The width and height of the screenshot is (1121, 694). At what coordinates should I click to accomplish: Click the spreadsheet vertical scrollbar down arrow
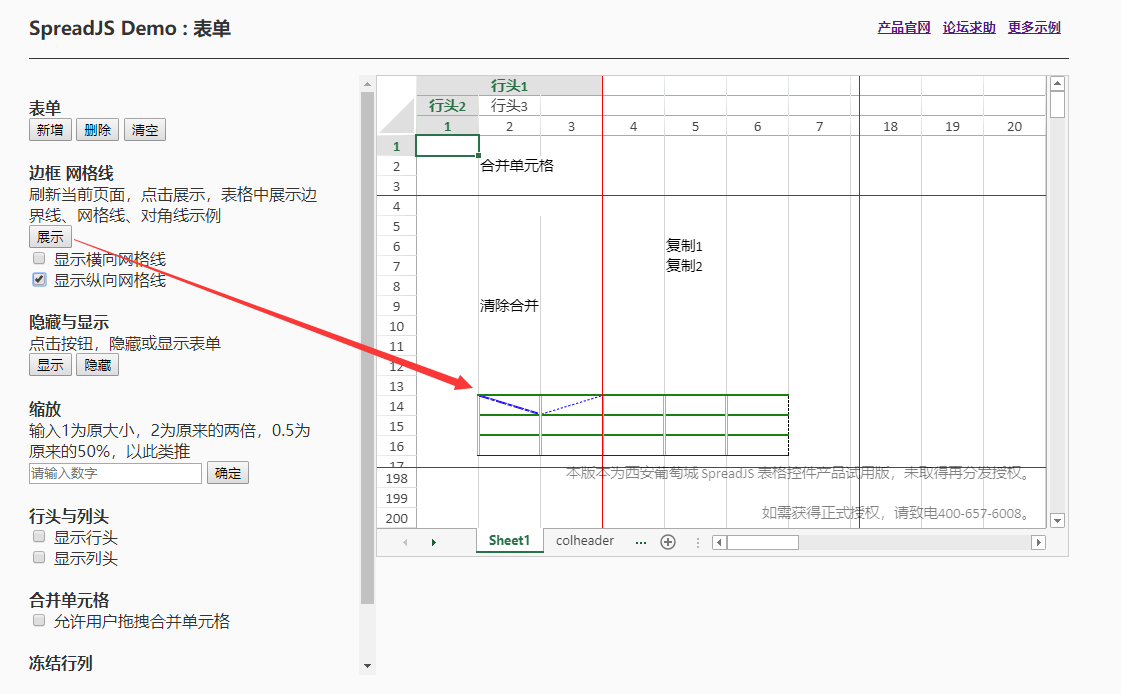click(1057, 520)
